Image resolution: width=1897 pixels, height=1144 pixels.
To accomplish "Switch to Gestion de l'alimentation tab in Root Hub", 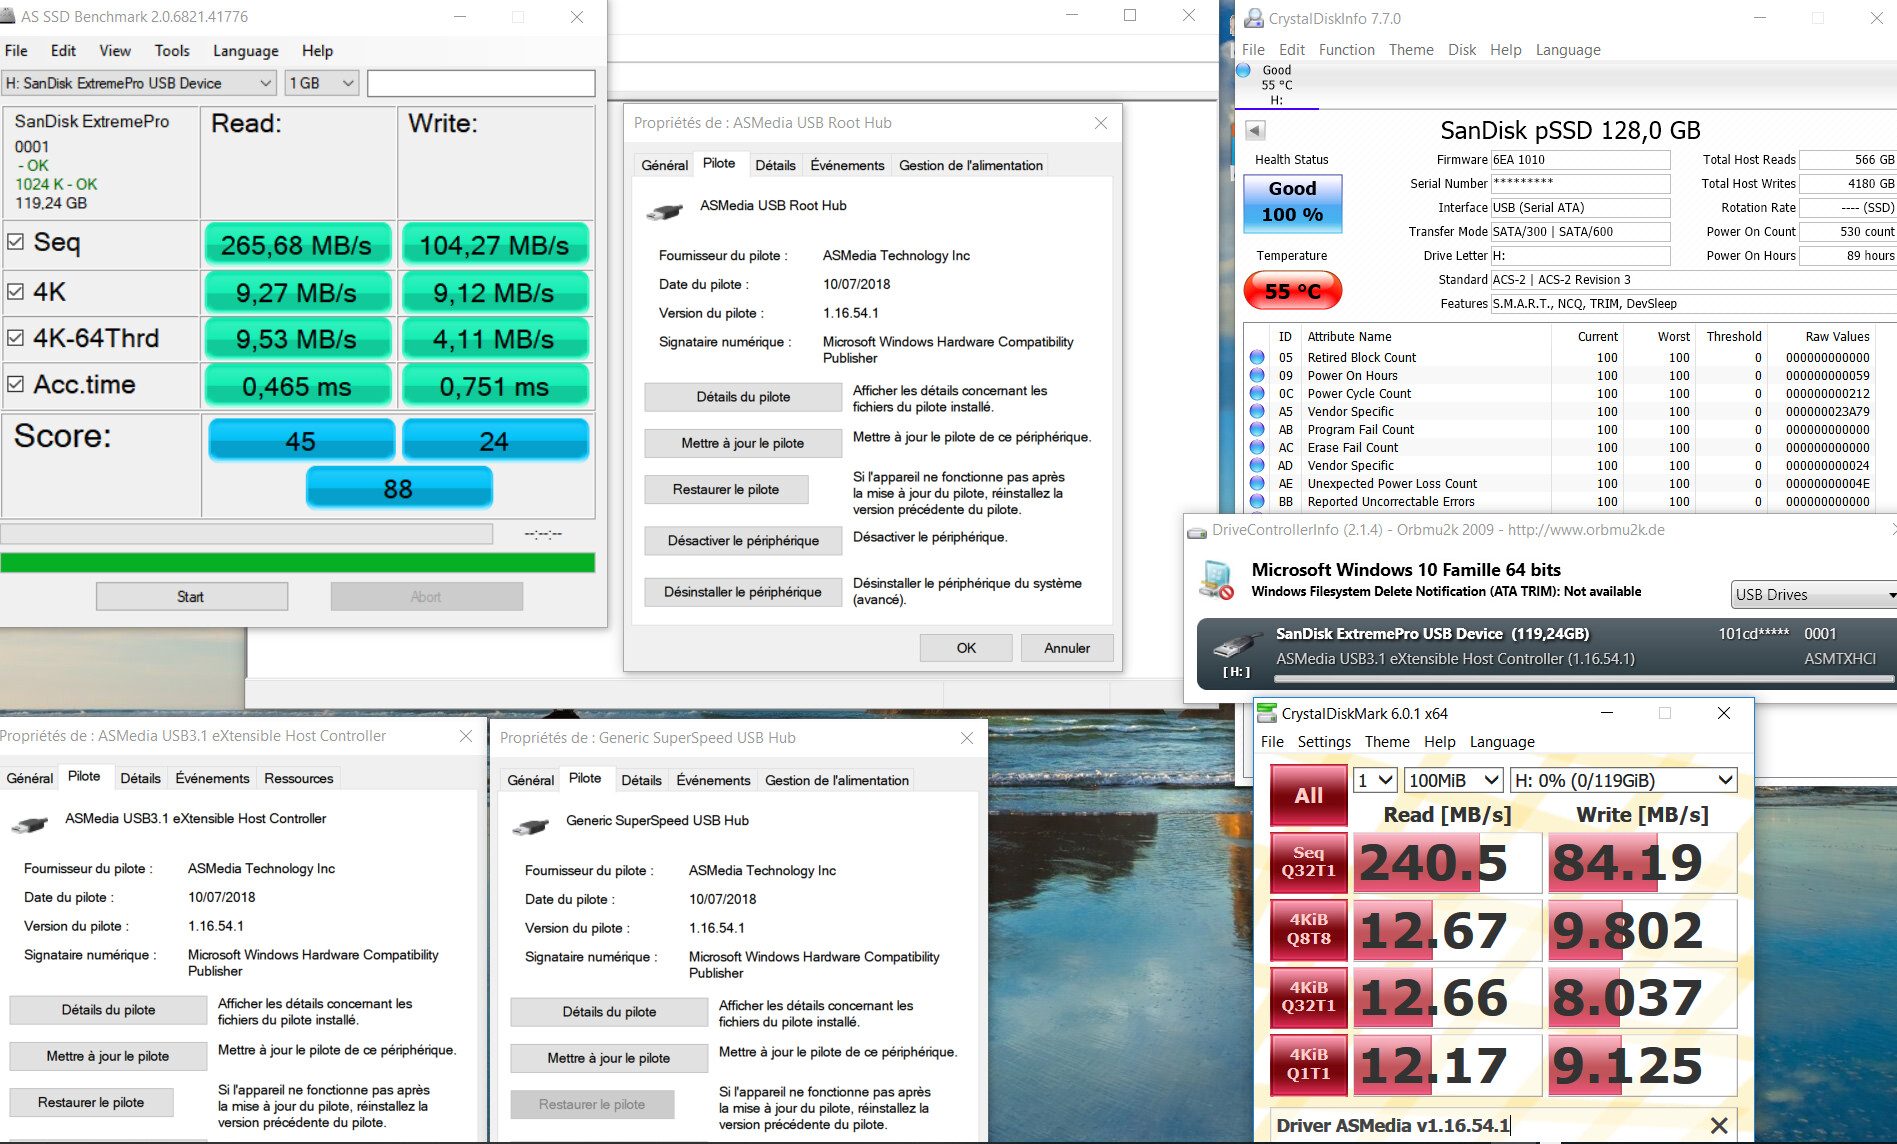I will tap(970, 166).
